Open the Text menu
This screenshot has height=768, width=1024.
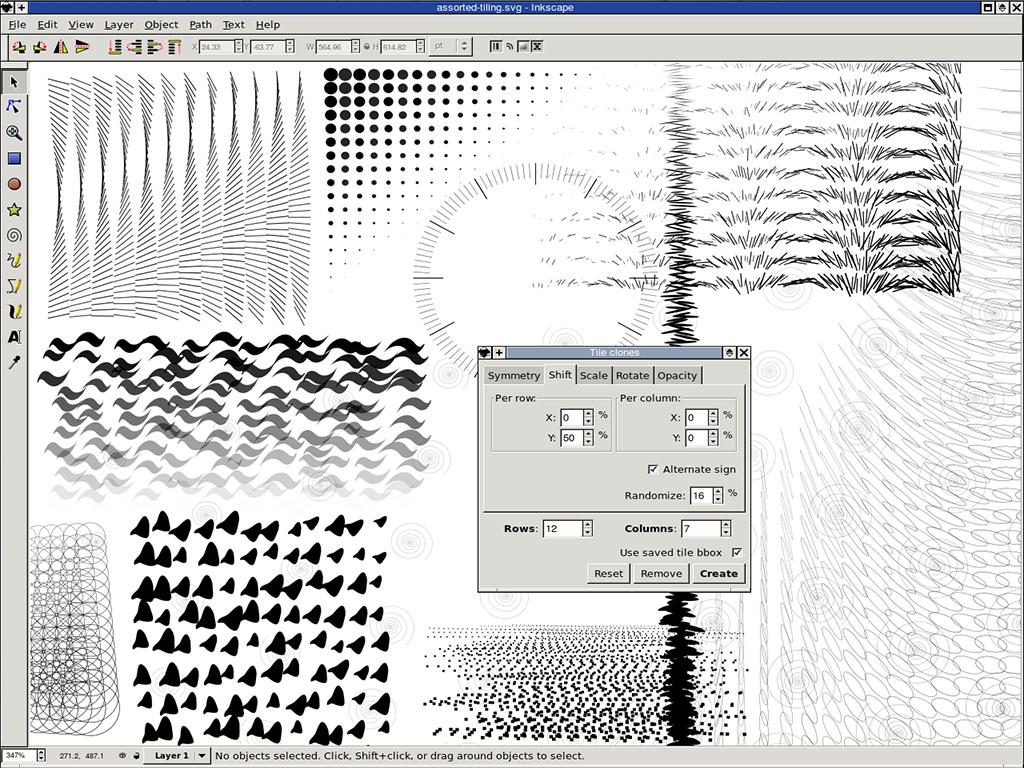233,25
